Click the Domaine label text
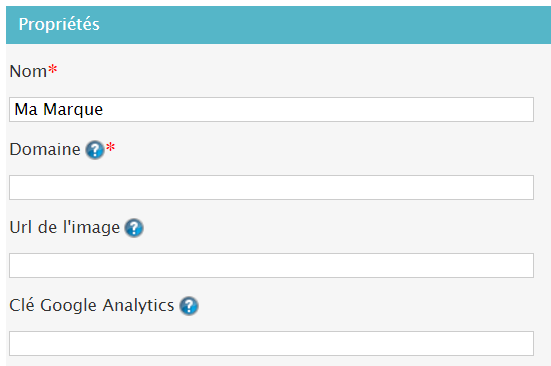 [45, 149]
